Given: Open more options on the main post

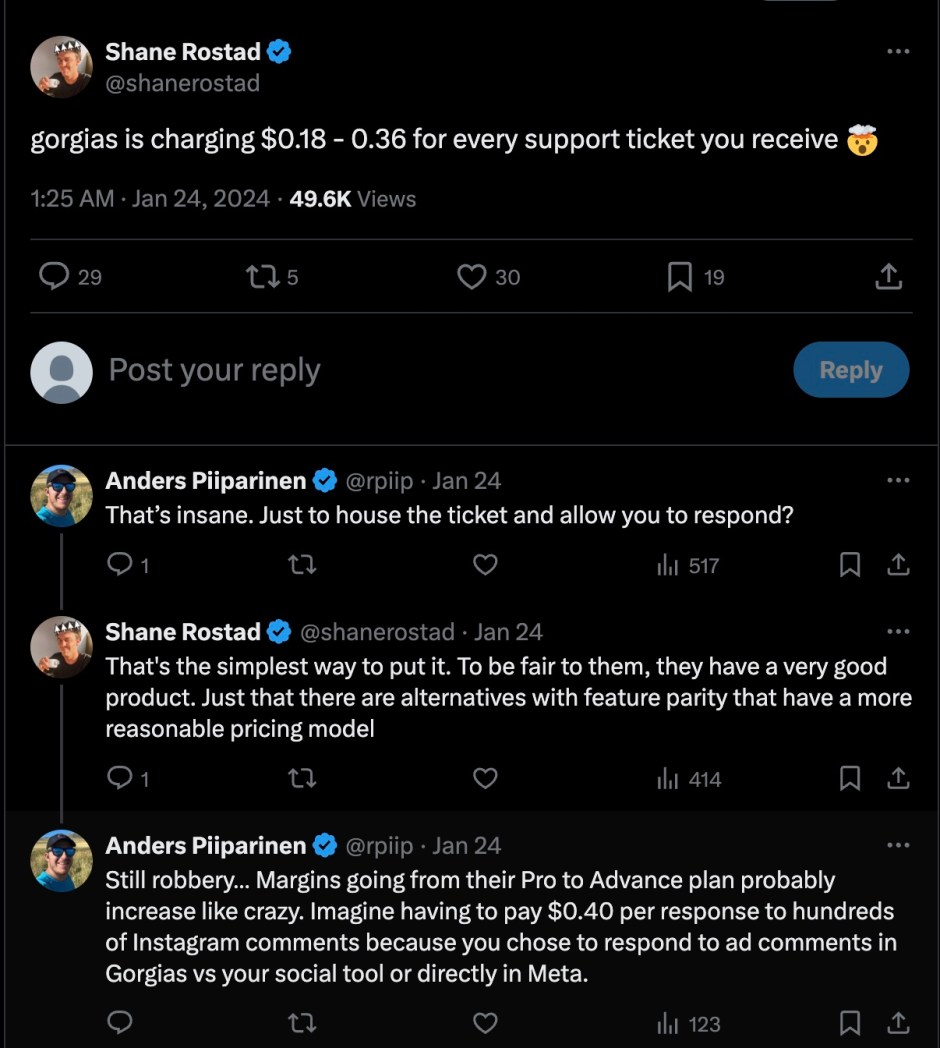Looking at the screenshot, I should 898,51.
